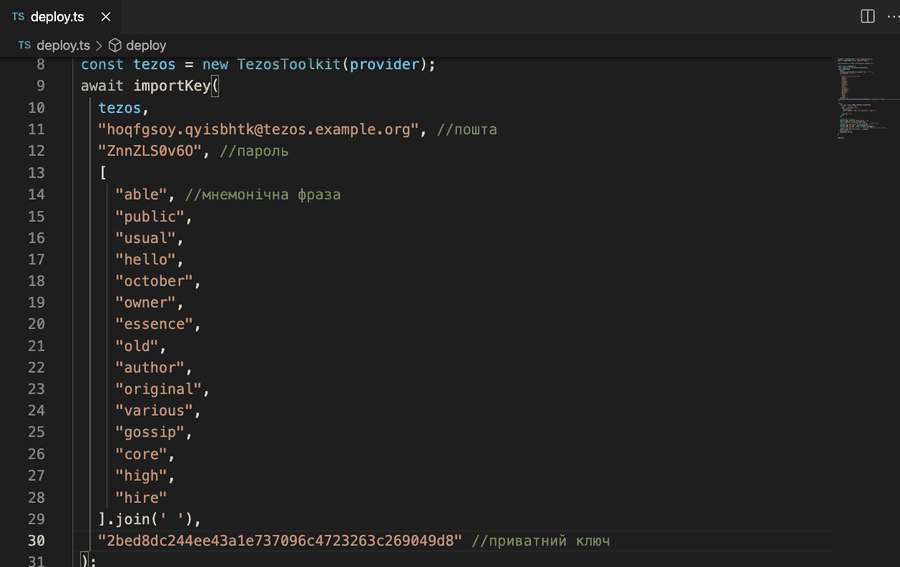Click line number 30 in the gutter
Viewport: 900px width, 567px height.
pyautogui.click(x=36, y=541)
